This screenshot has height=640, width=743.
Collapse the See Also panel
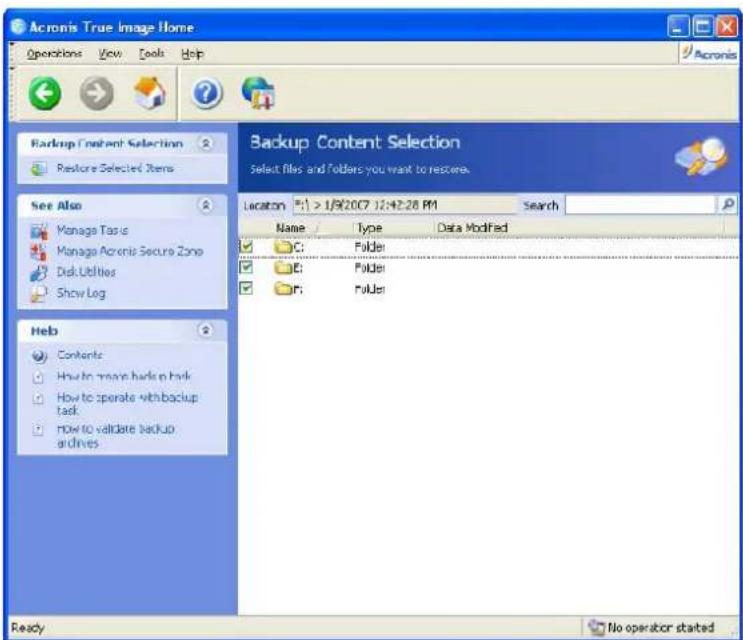[206, 205]
